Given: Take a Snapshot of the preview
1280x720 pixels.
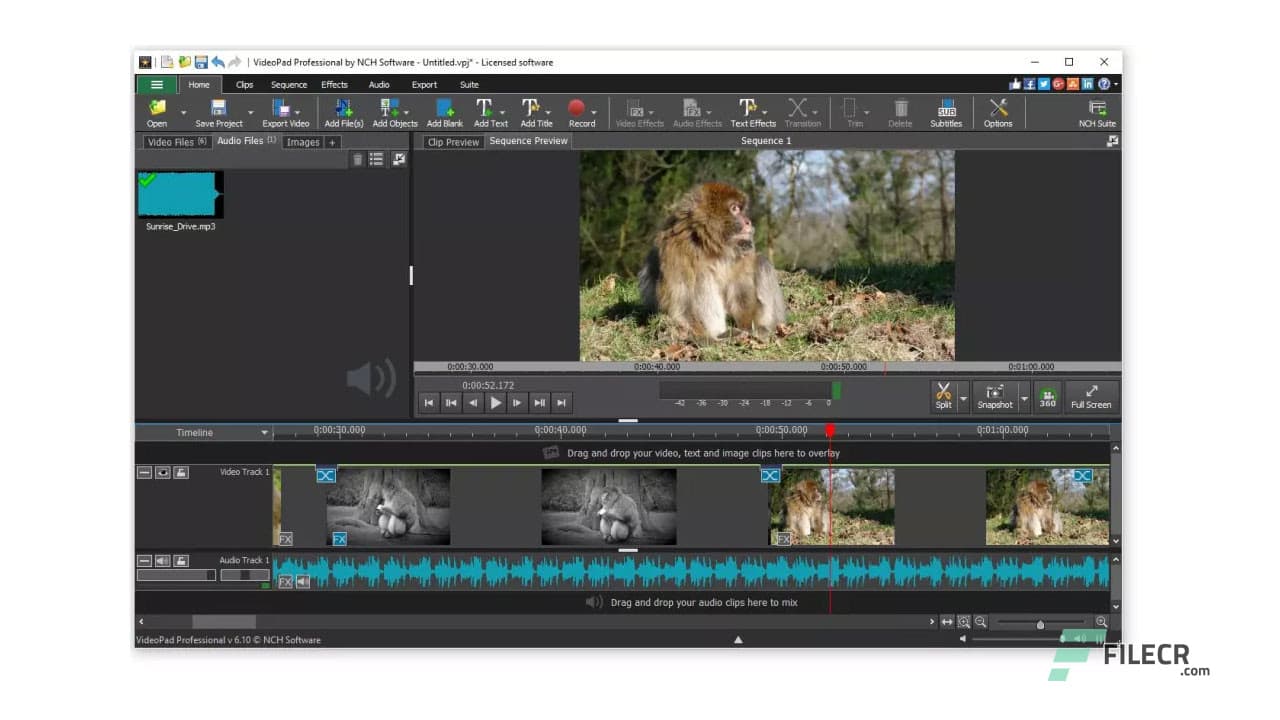Looking at the screenshot, I should [x=994, y=393].
